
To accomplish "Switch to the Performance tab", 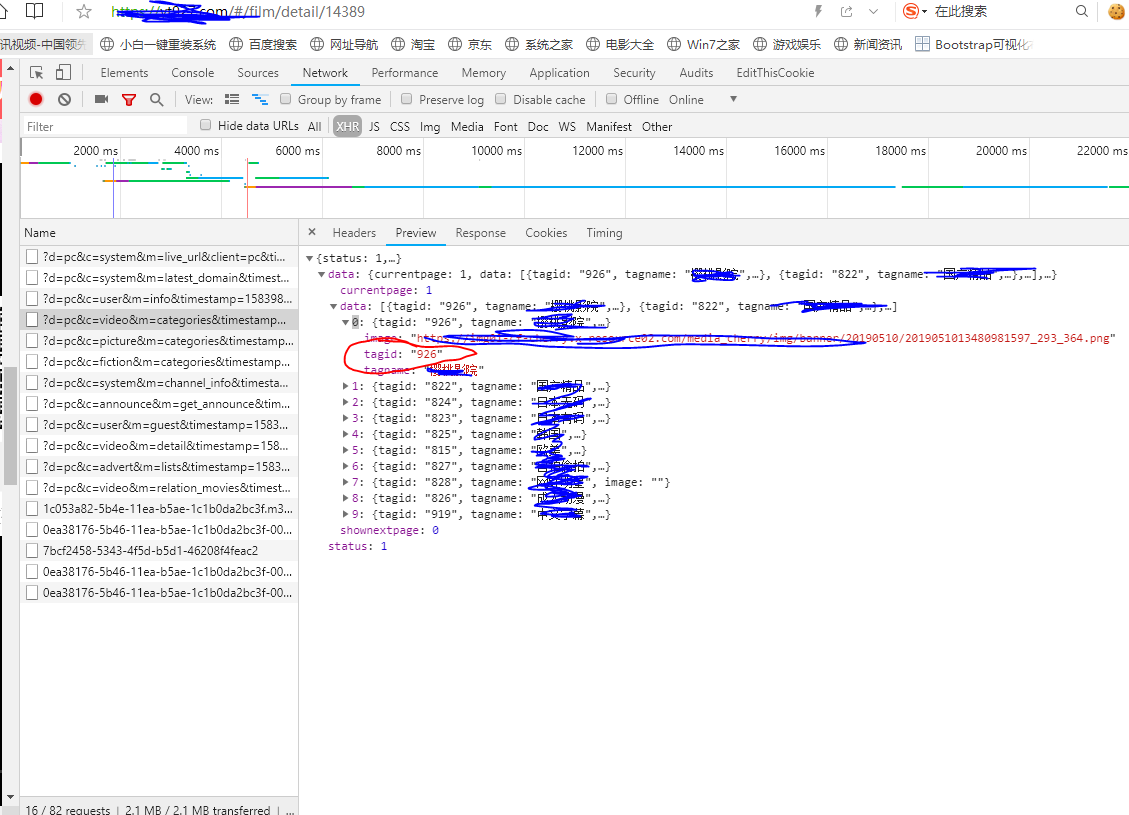I will coord(405,73).
